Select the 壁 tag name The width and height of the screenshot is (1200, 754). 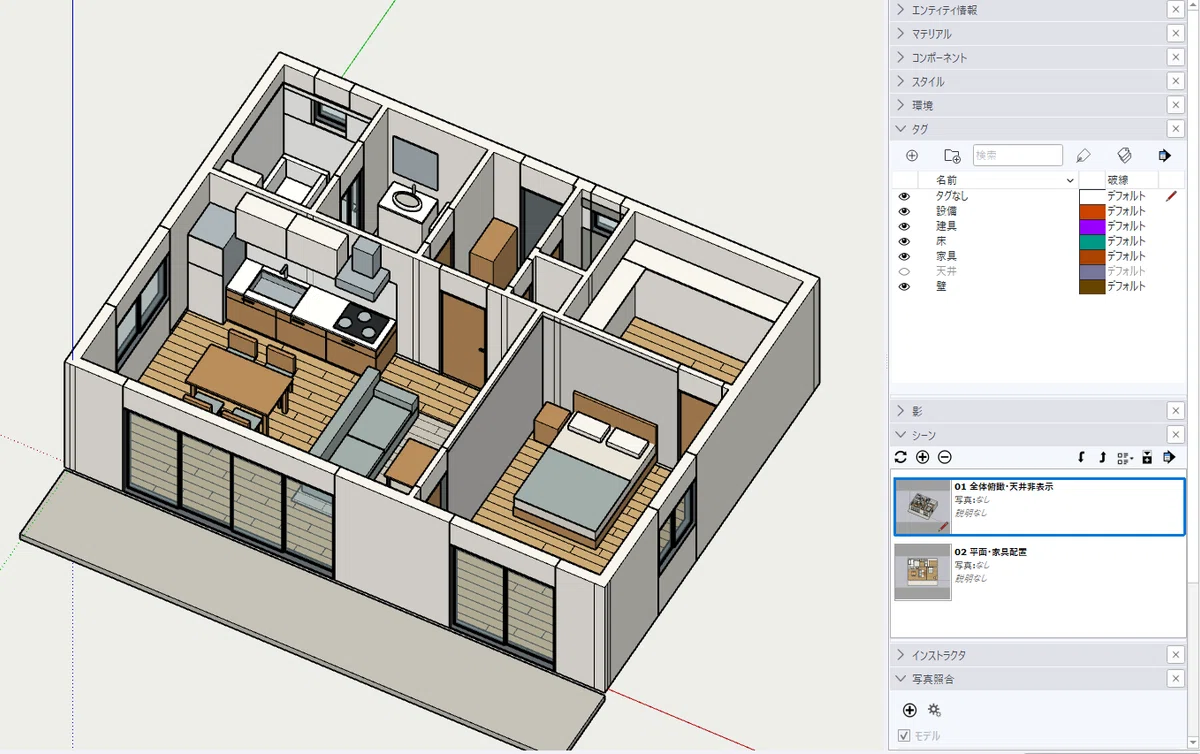click(x=941, y=286)
